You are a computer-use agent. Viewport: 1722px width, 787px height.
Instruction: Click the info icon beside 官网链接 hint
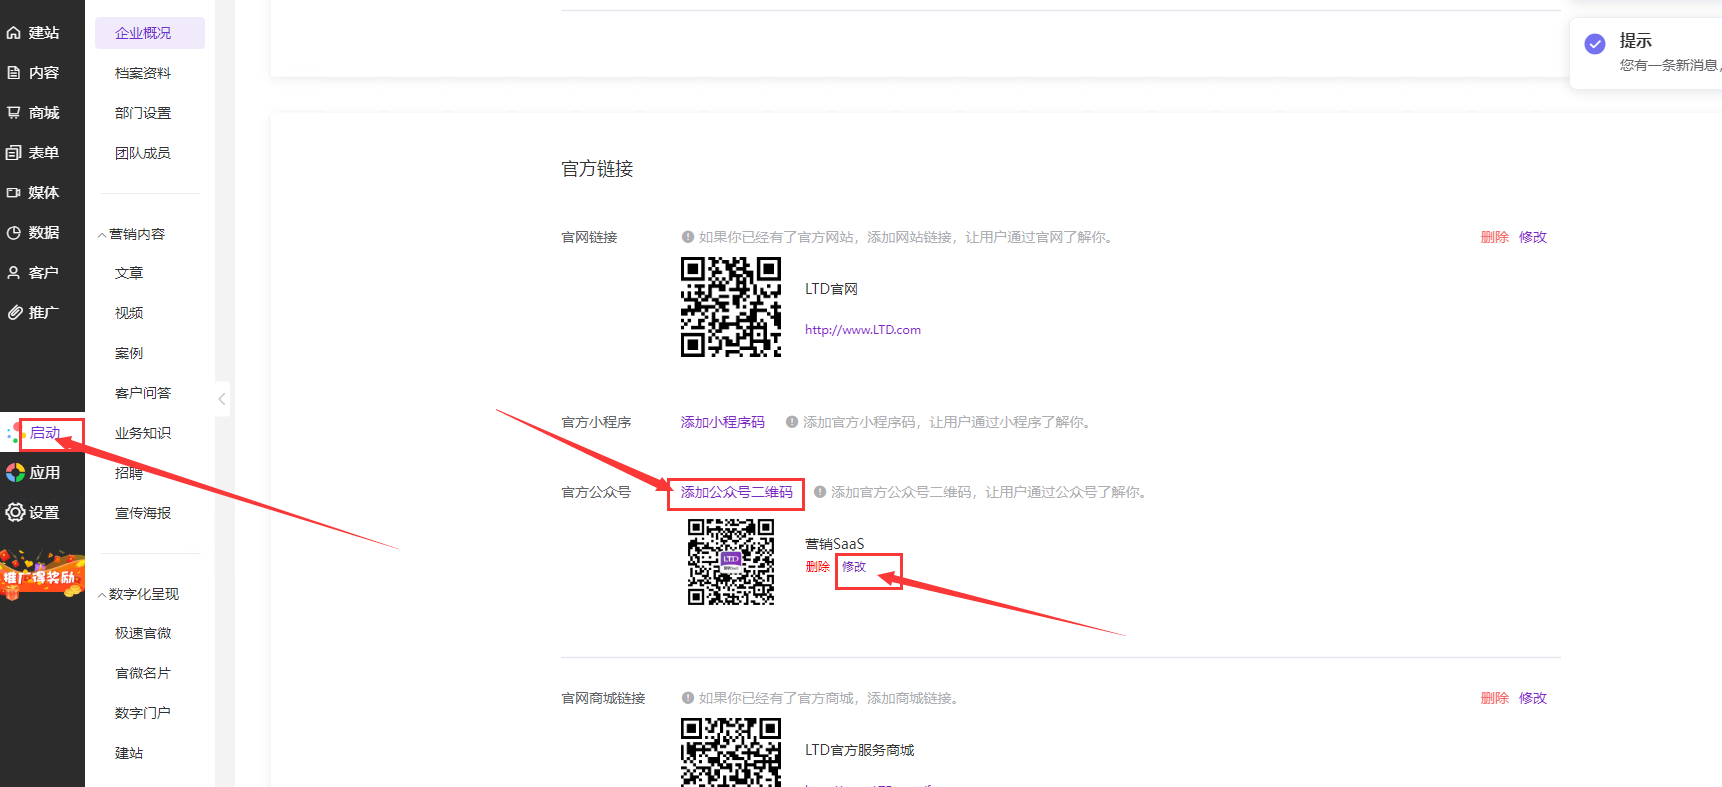[688, 237]
